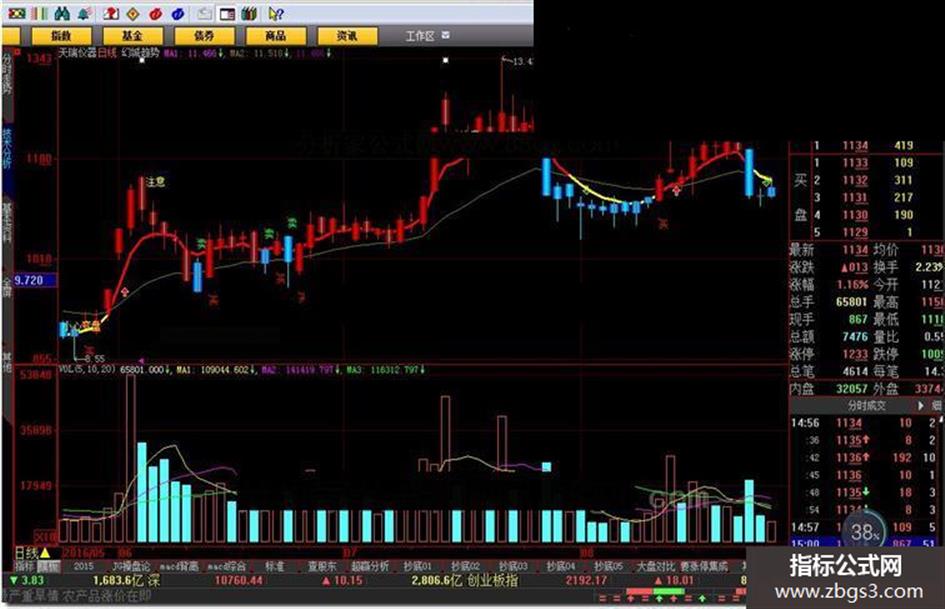Open the 资讯 category button
The width and height of the screenshot is (945, 609).
point(347,36)
